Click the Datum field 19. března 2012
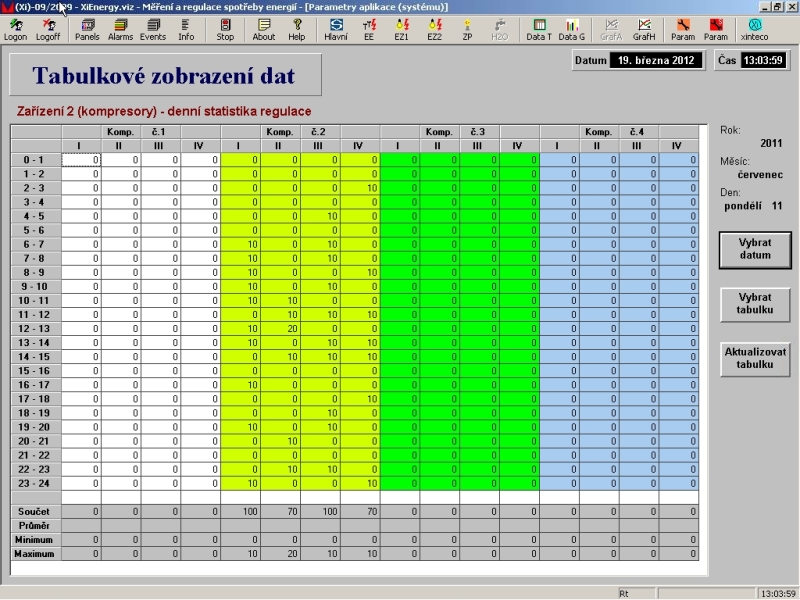This screenshot has height=600, width=800. click(x=656, y=60)
